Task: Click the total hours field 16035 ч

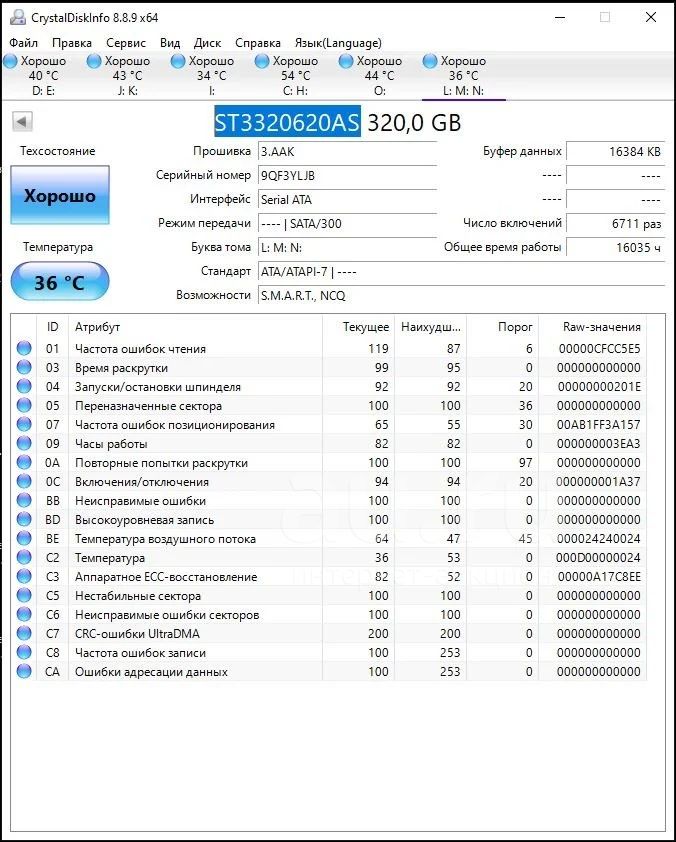Action: (x=615, y=248)
